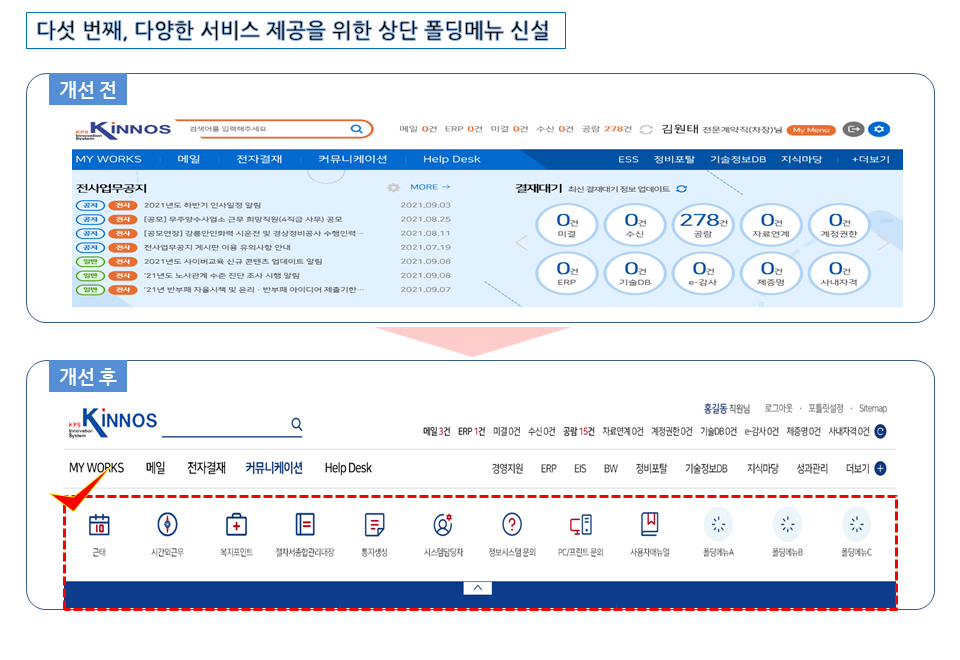Select 전자결재 in the upper blue menu bar

click(259, 159)
